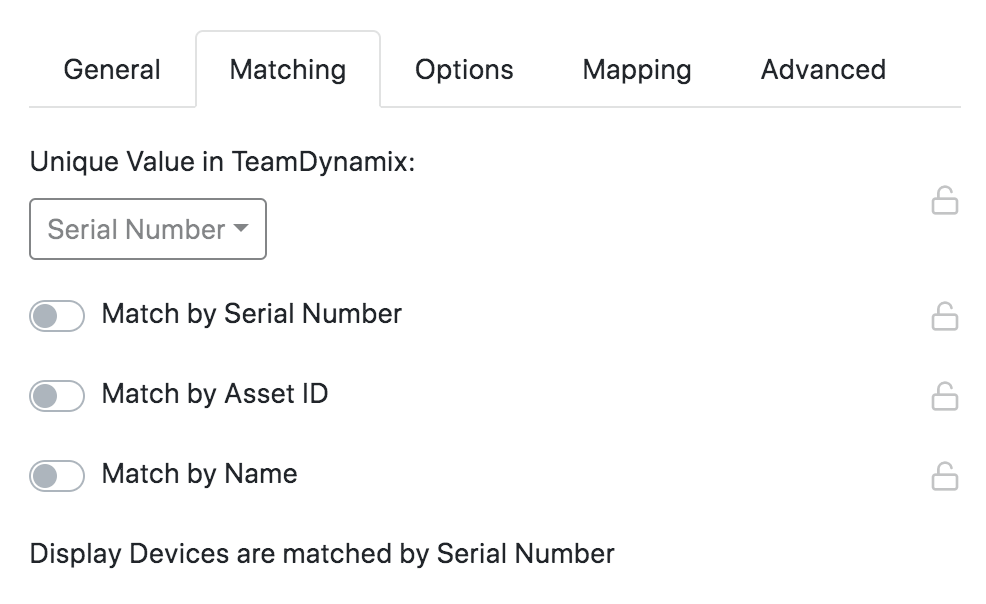
Task: Click the Matching tab
Action: point(288,69)
